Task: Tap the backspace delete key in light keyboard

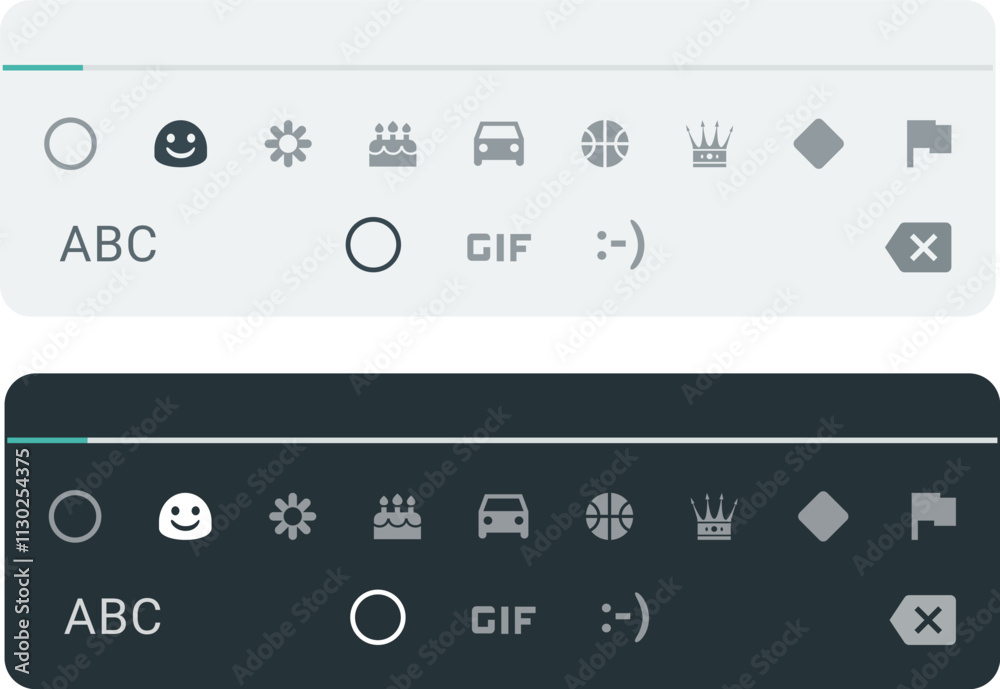Action: [918, 248]
